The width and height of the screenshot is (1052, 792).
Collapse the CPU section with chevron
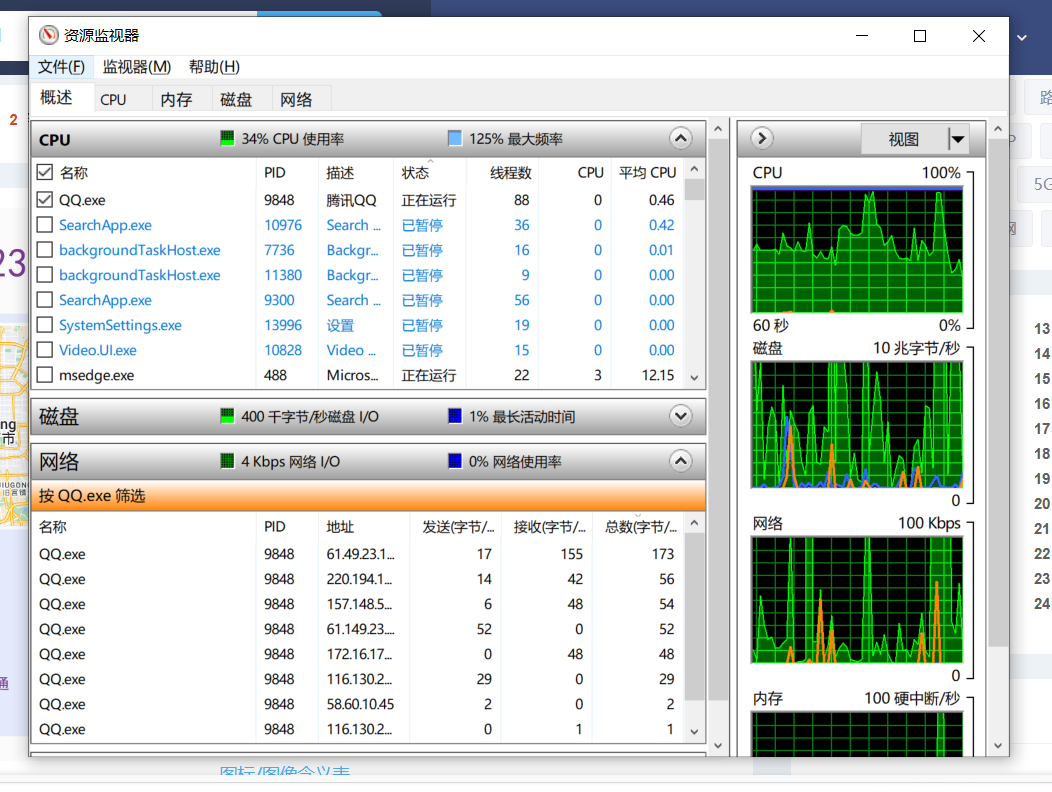pyautogui.click(x=680, y=138)
